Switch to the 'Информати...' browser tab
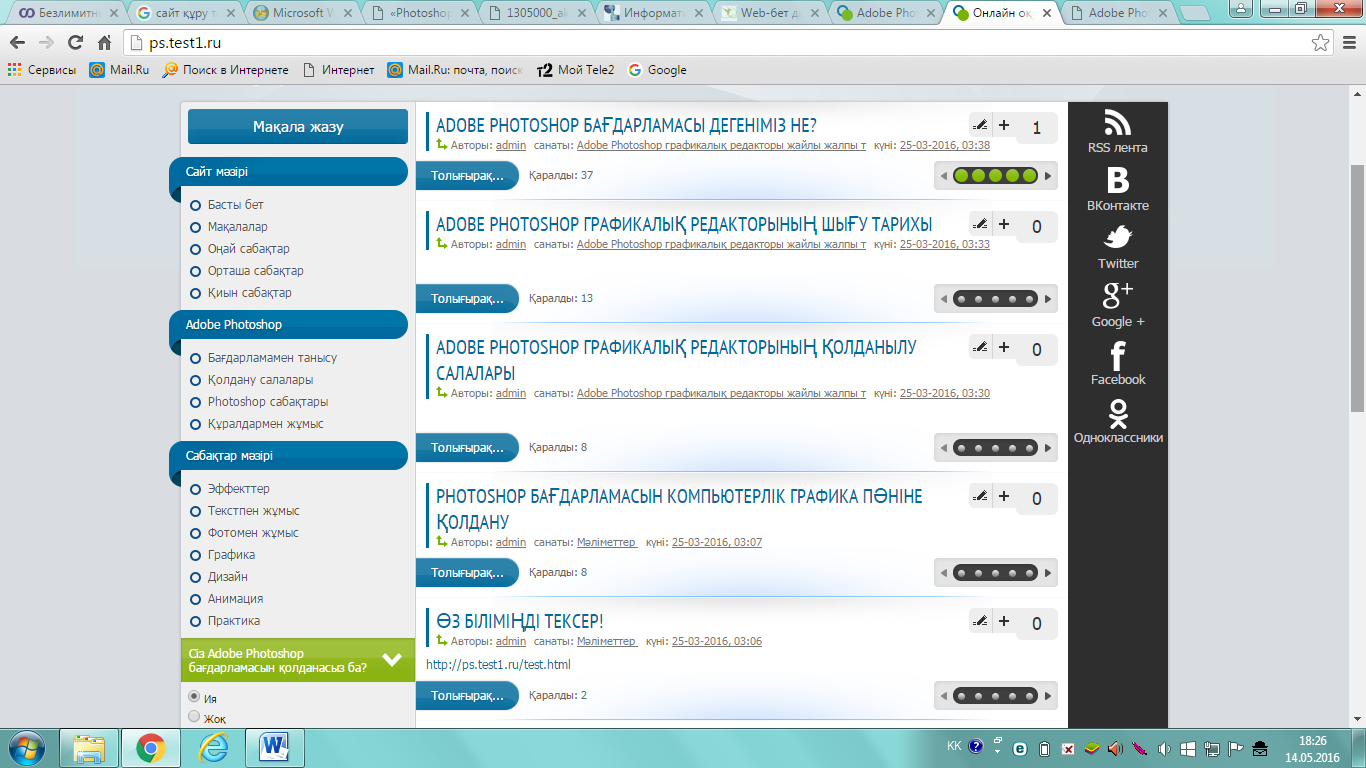 pyautogui.click(x=656, y=13)
